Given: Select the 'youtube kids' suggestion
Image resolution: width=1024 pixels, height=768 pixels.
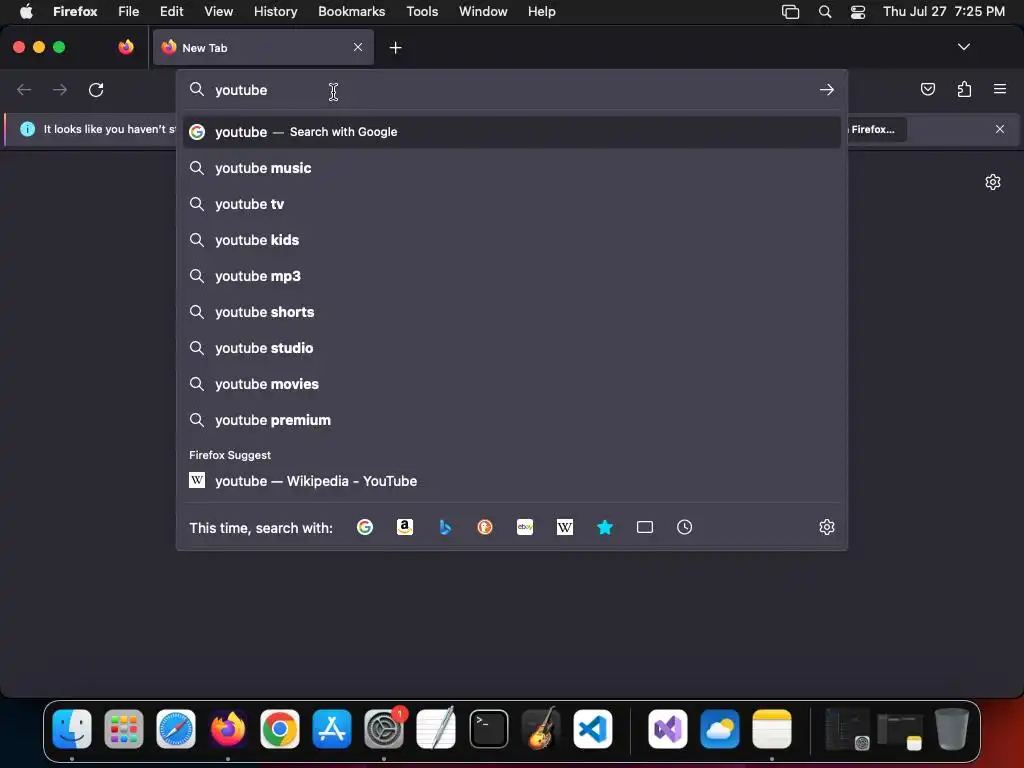Looking at the screenshot, I should coord(512,240).
